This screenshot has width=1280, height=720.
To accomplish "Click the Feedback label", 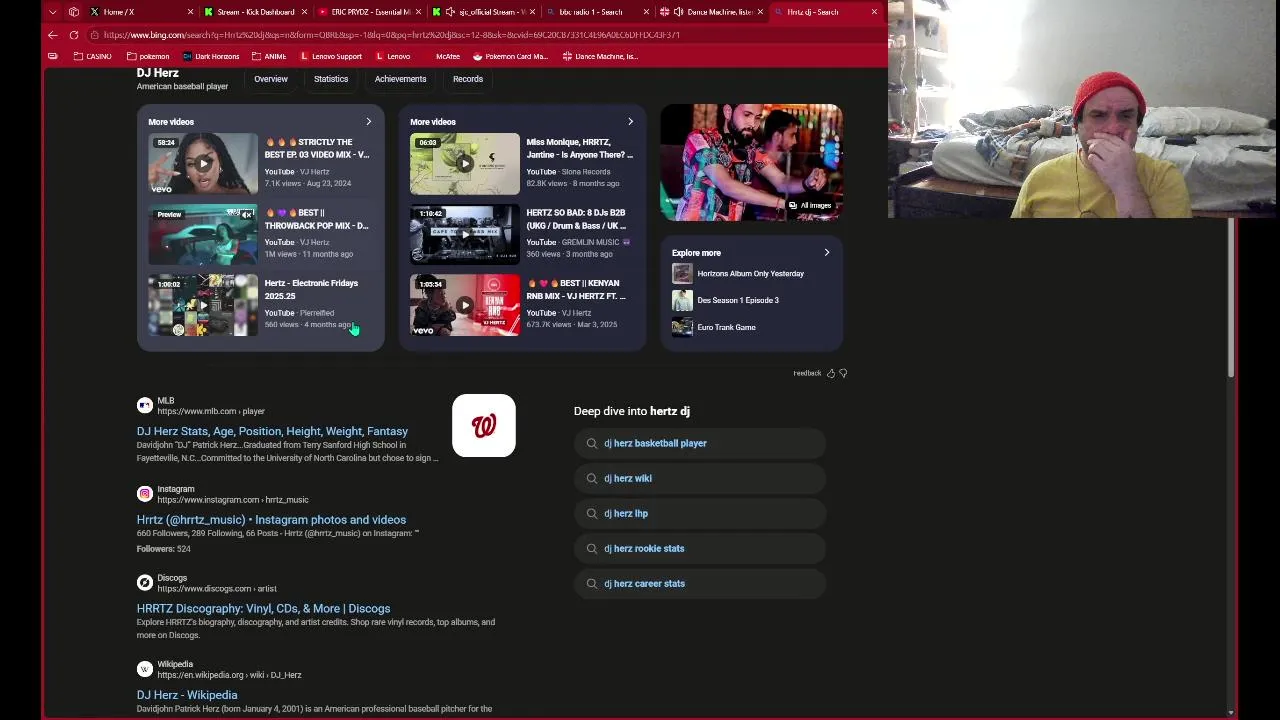I will point(807,373).
